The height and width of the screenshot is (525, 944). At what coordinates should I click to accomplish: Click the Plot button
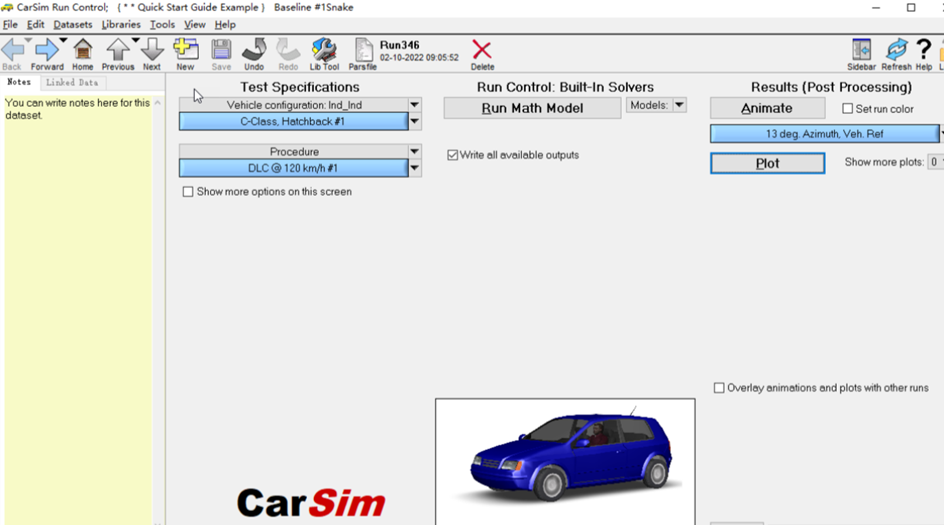[768, 163]
